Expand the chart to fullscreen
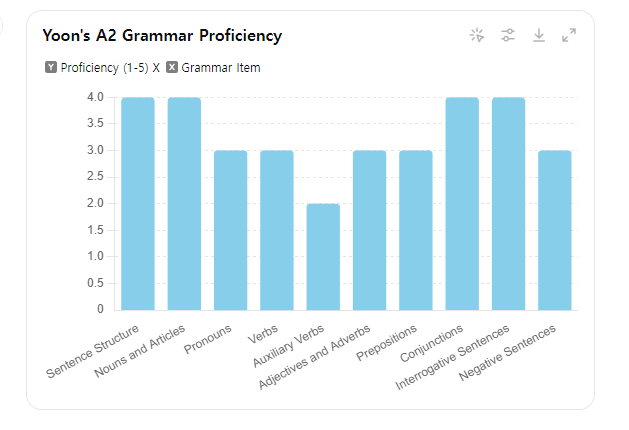The image size is (629, 430). pyautogui.click(x=569, y=36)
